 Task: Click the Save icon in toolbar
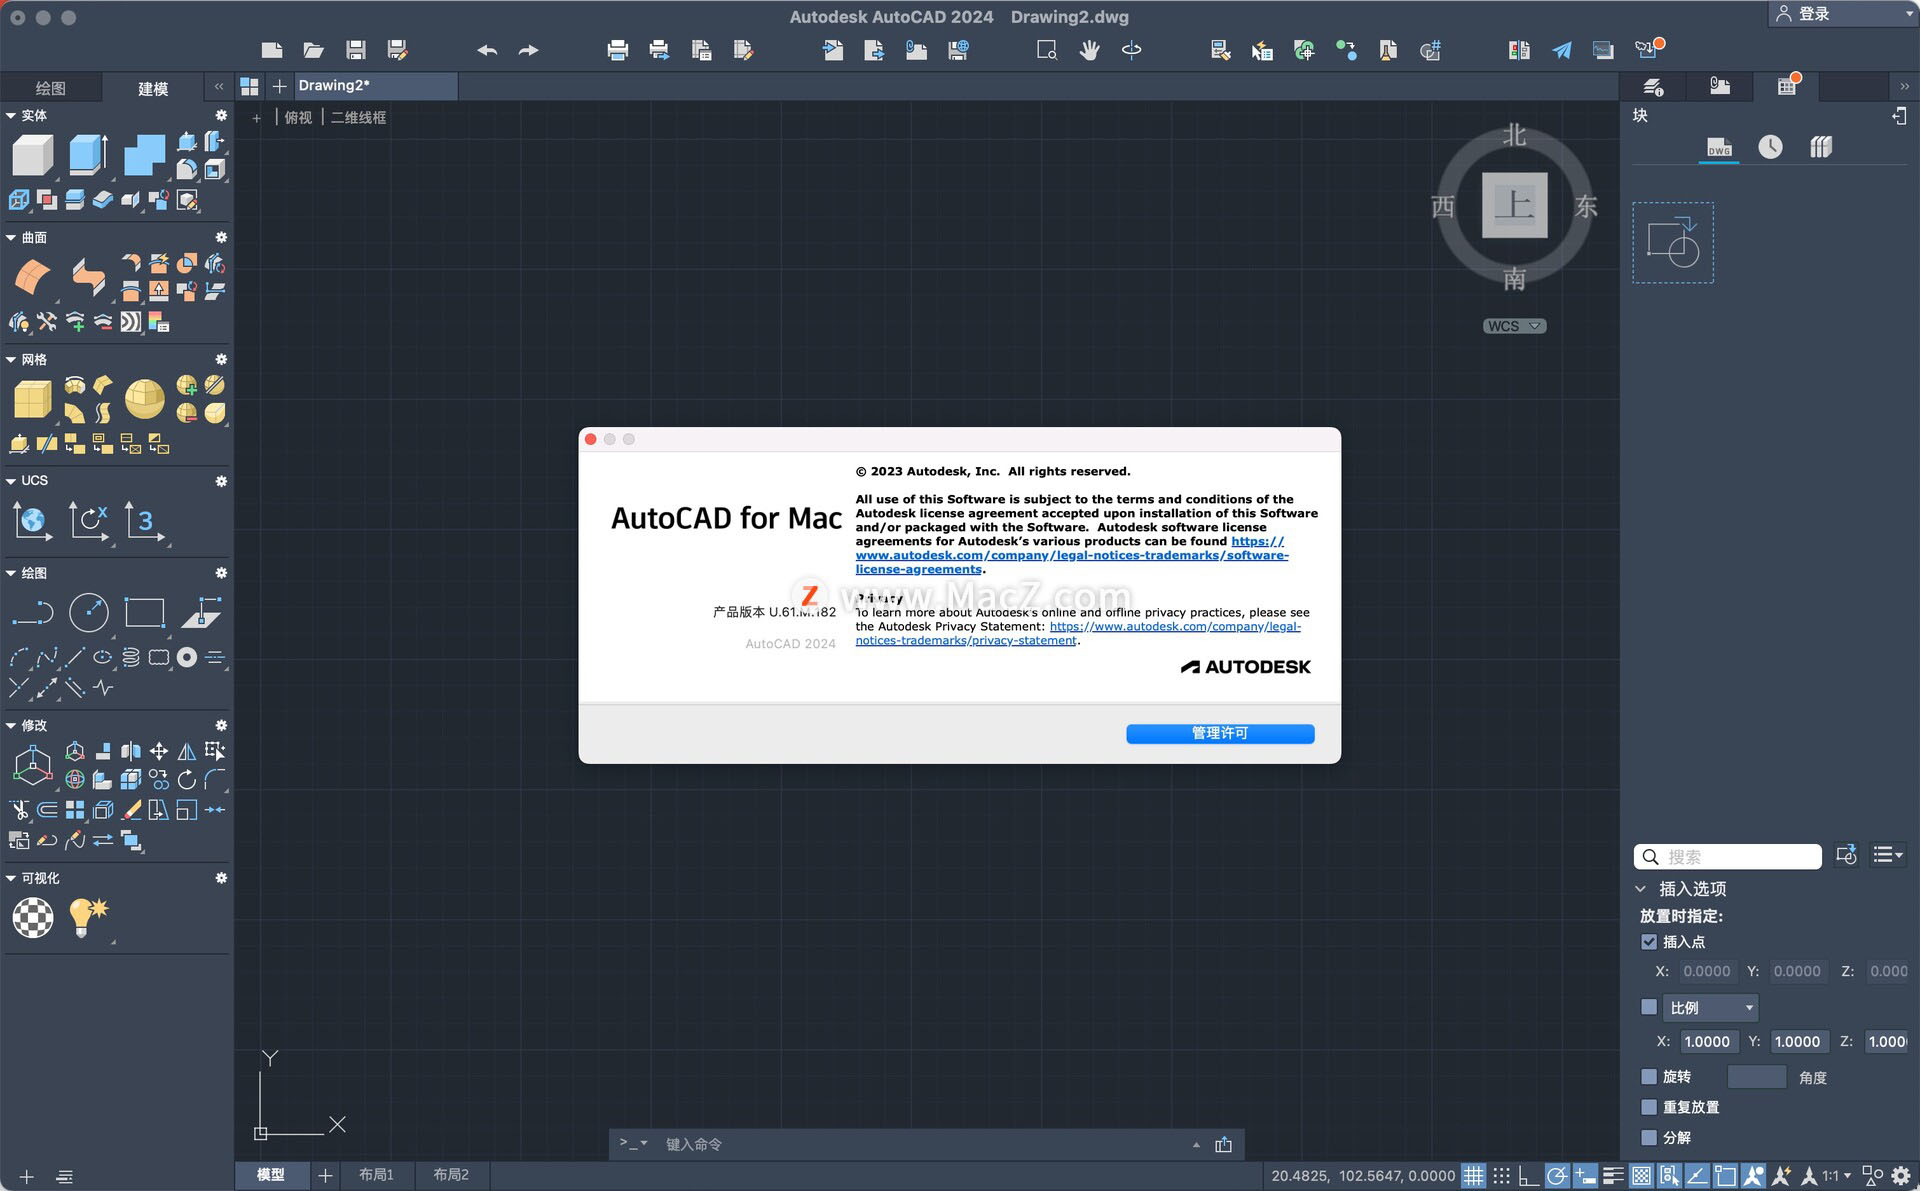355,50
